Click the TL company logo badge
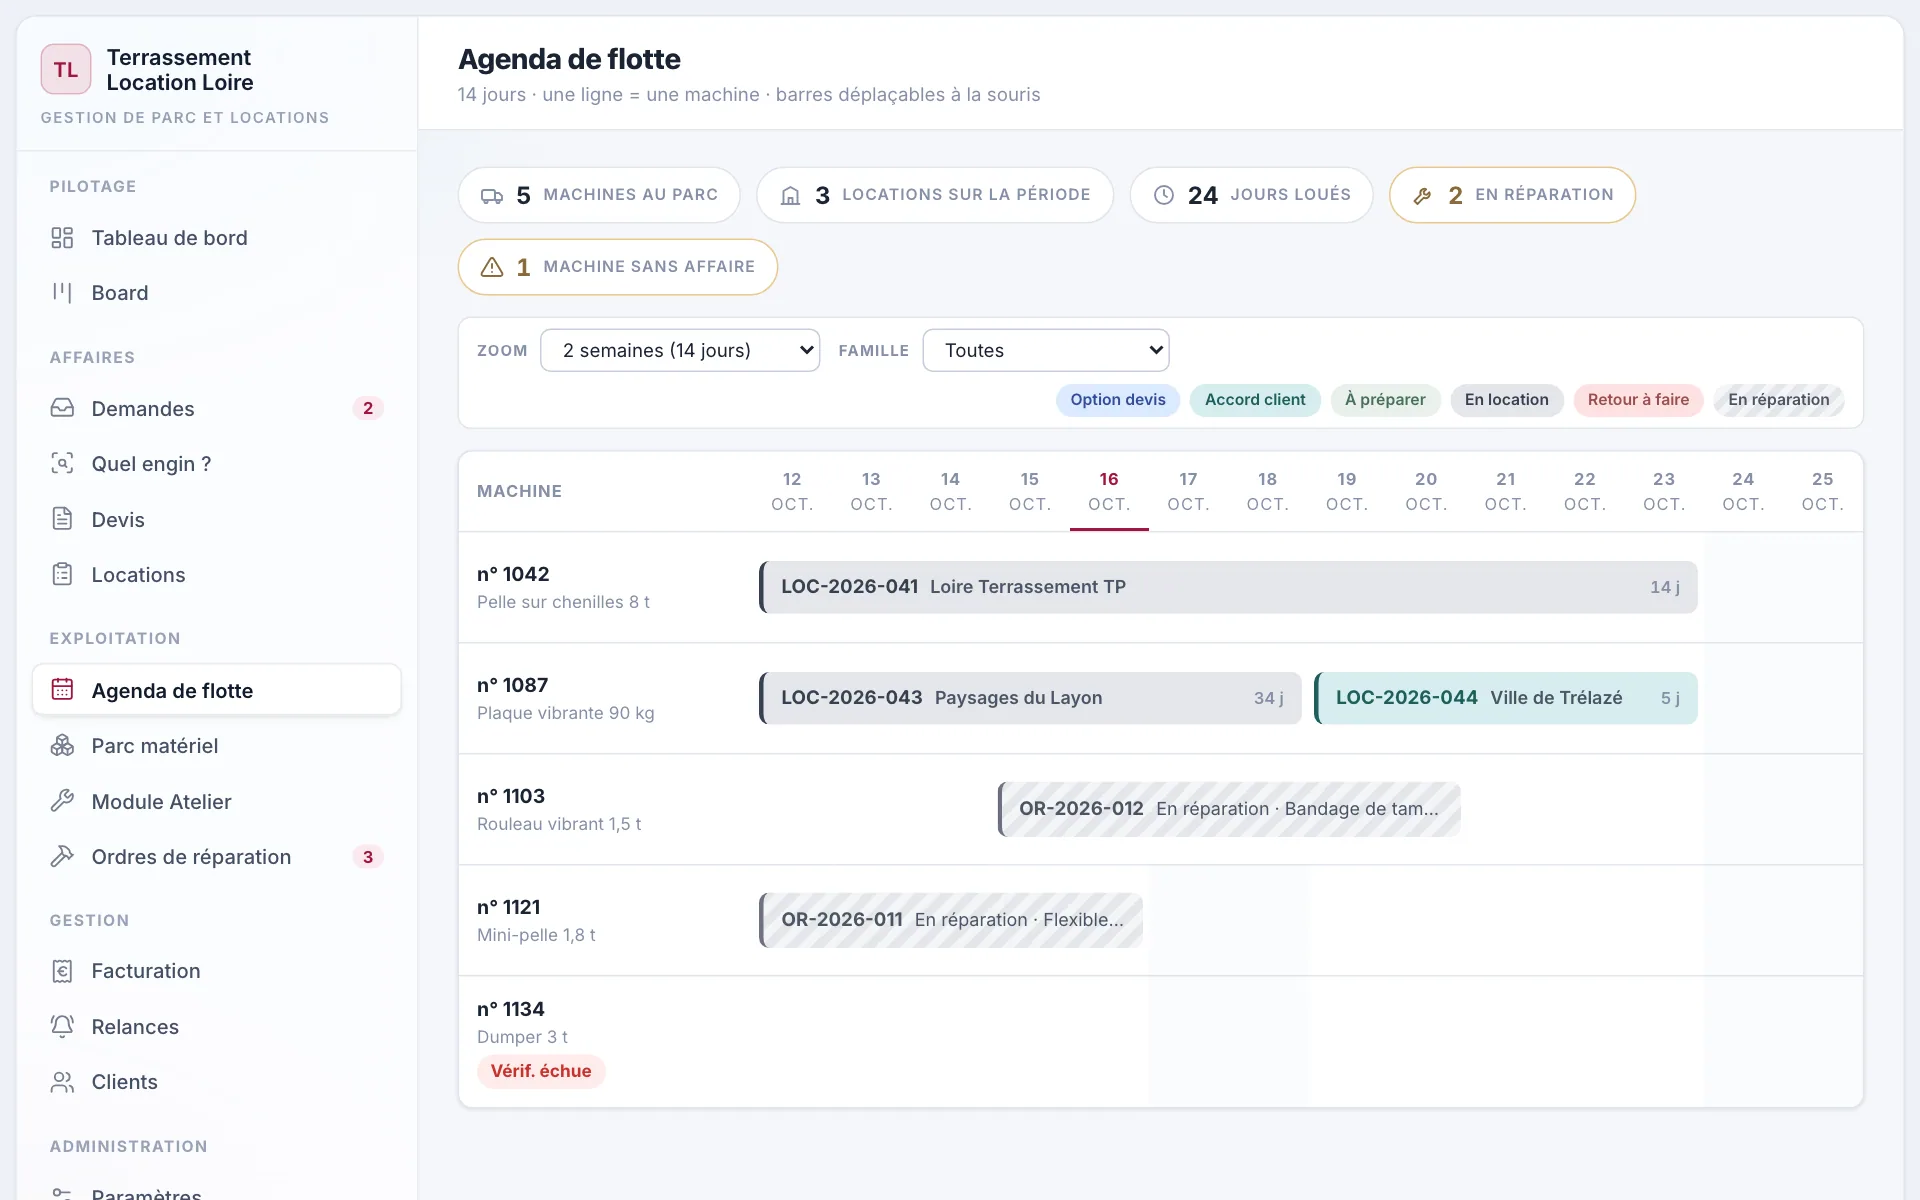 click(x=66, y=69)
